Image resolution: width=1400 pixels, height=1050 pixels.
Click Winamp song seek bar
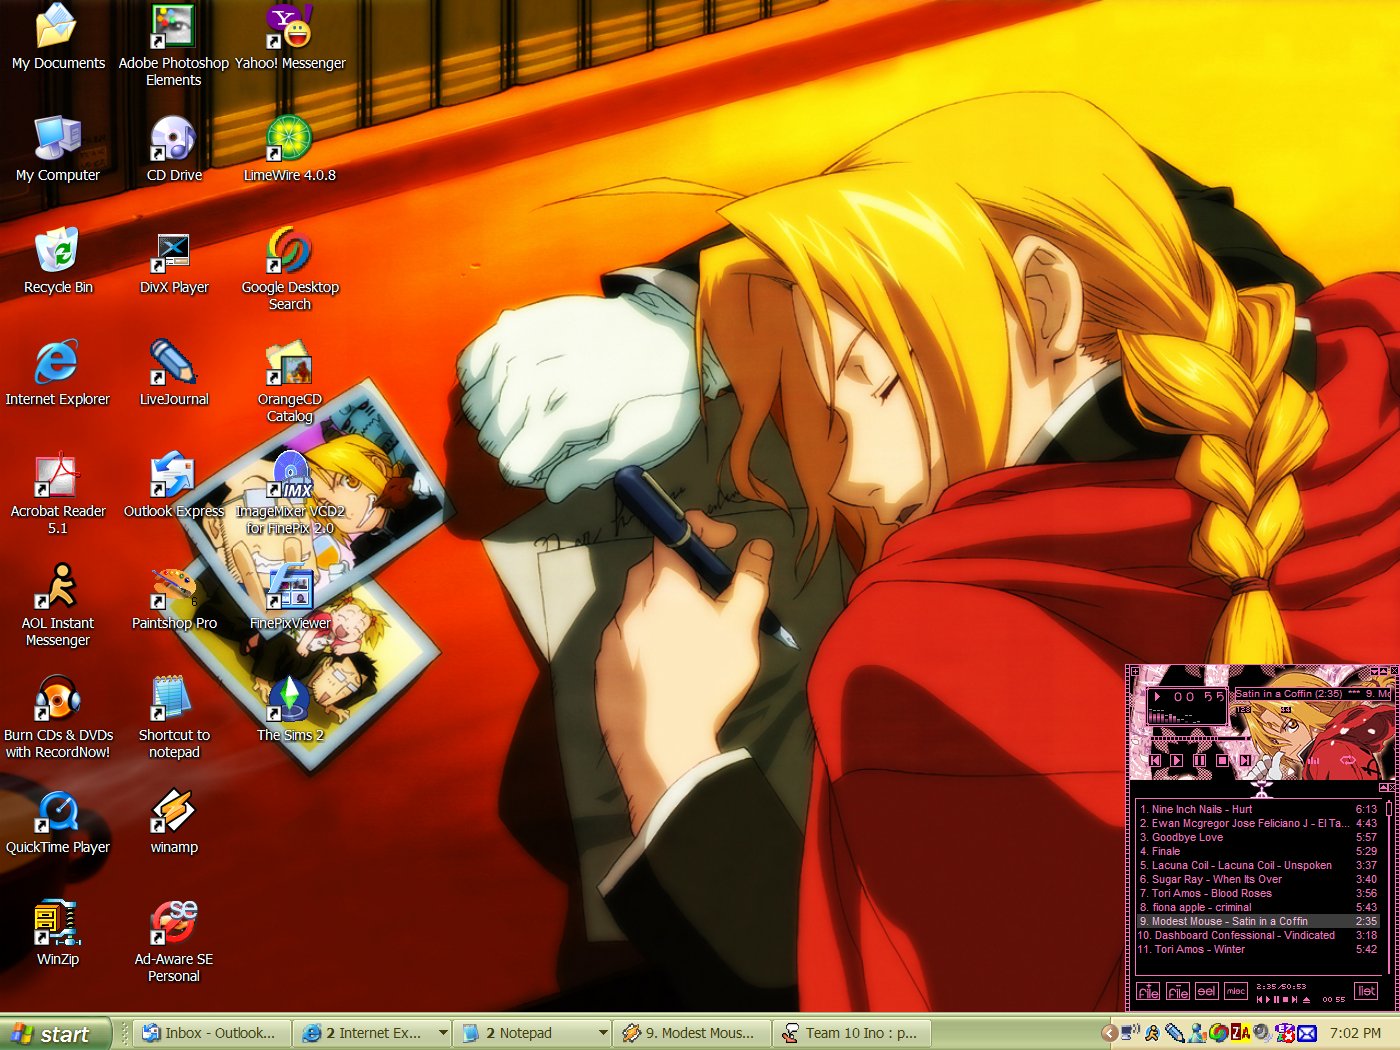pyautogui.click(x=1200, y=738)
